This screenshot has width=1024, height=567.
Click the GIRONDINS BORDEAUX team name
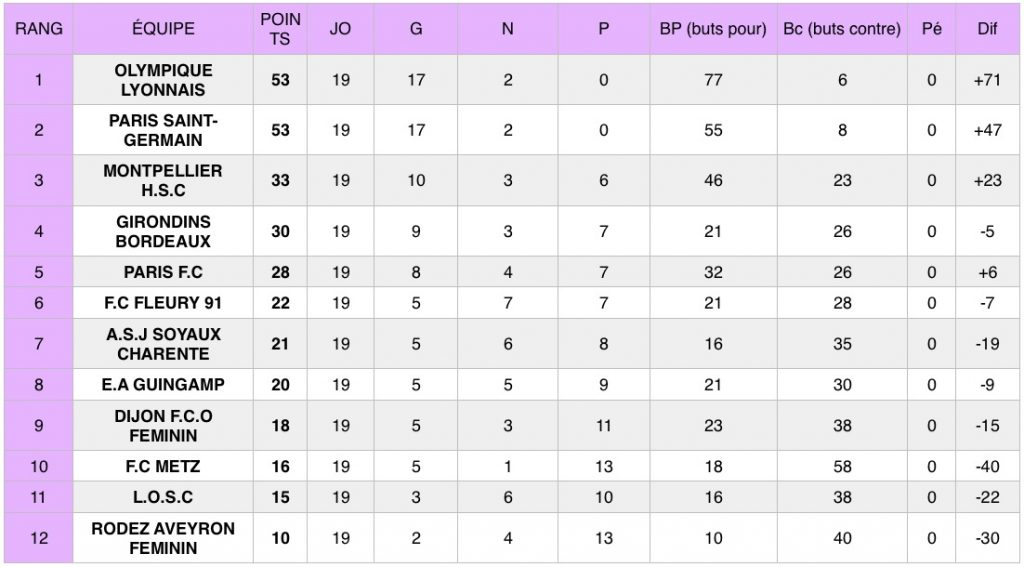tap(163, 231)
